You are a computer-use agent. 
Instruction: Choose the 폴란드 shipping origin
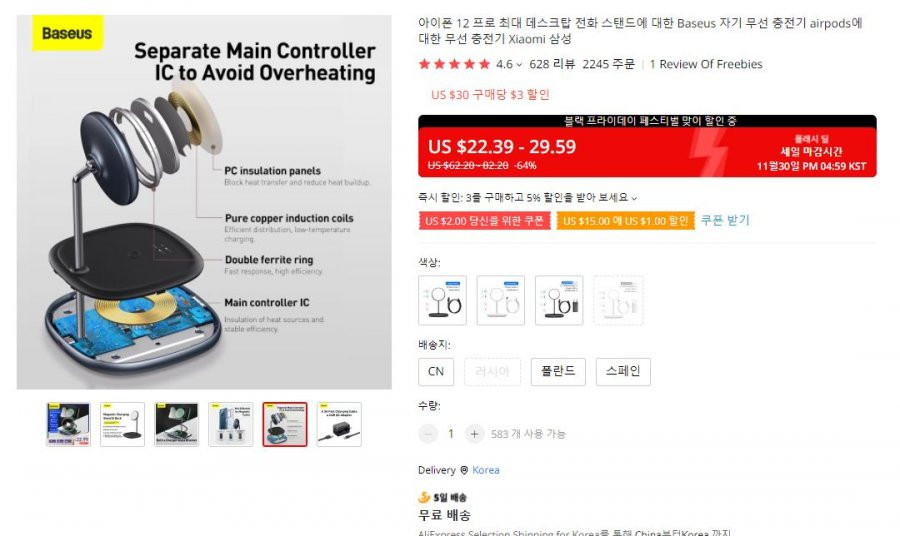[x=558, y=371]
